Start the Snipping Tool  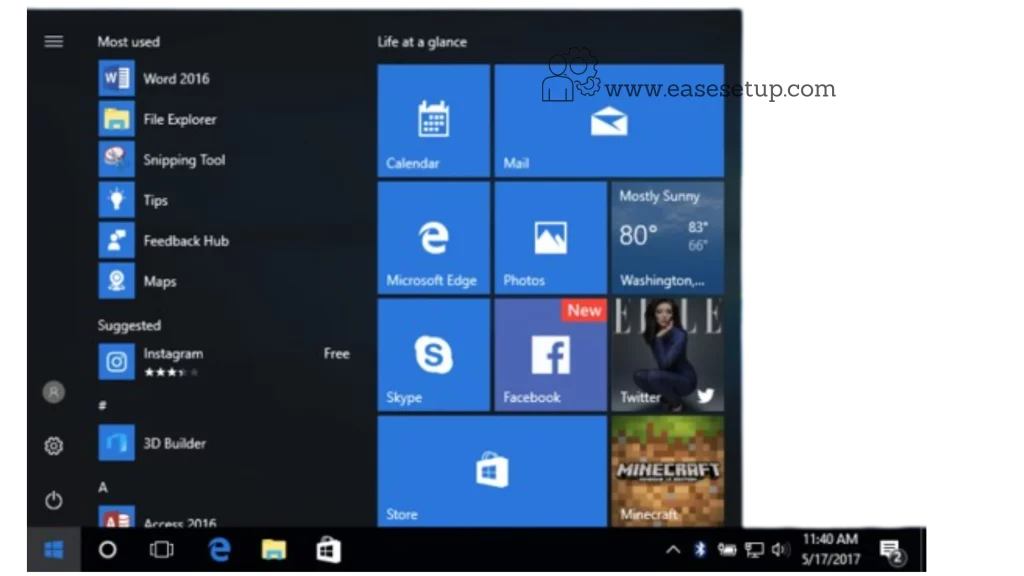point(225,159)
